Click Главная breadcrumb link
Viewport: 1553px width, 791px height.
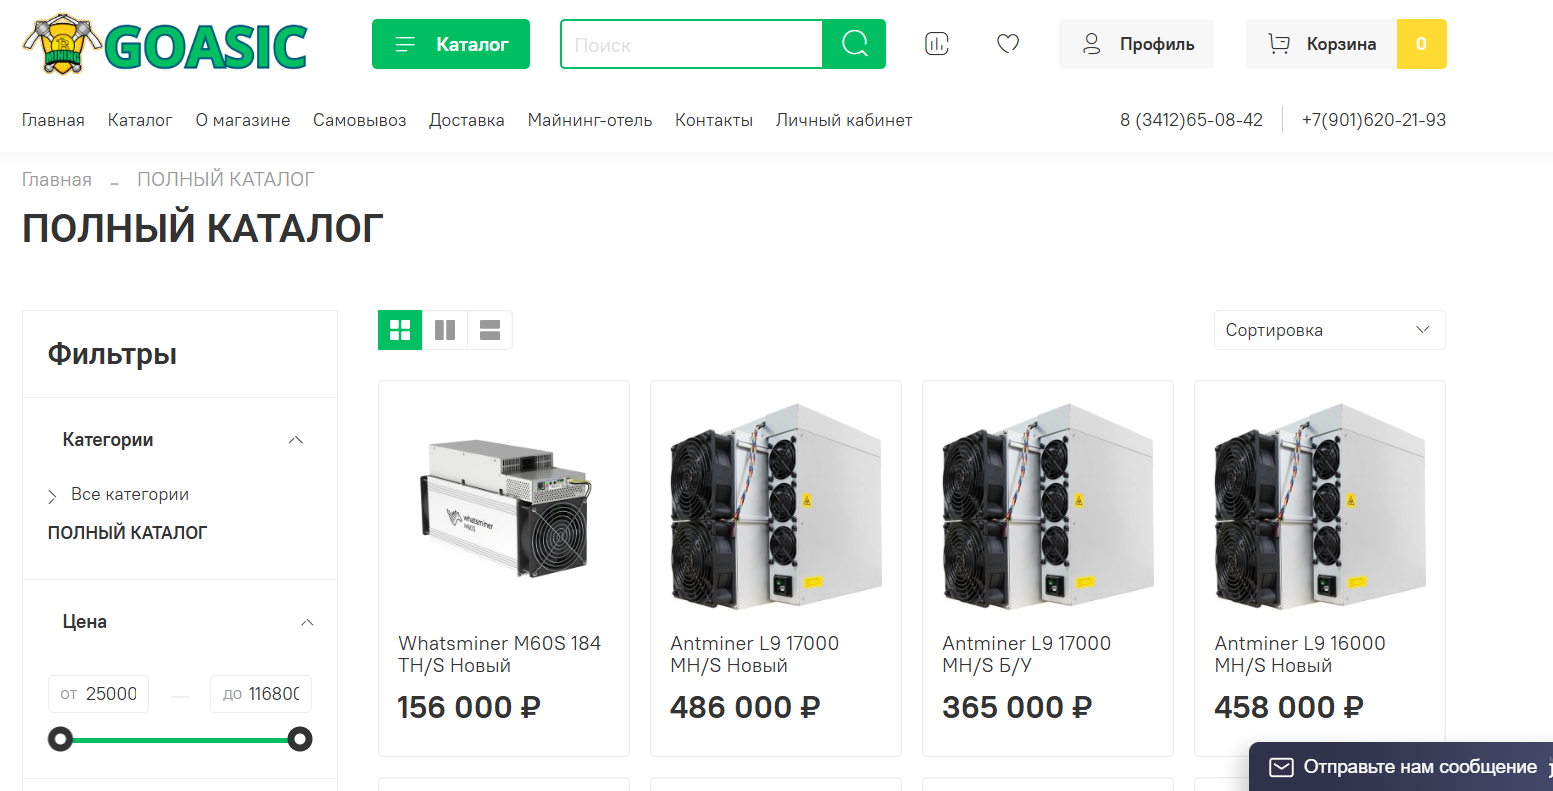tap(57, 180)
